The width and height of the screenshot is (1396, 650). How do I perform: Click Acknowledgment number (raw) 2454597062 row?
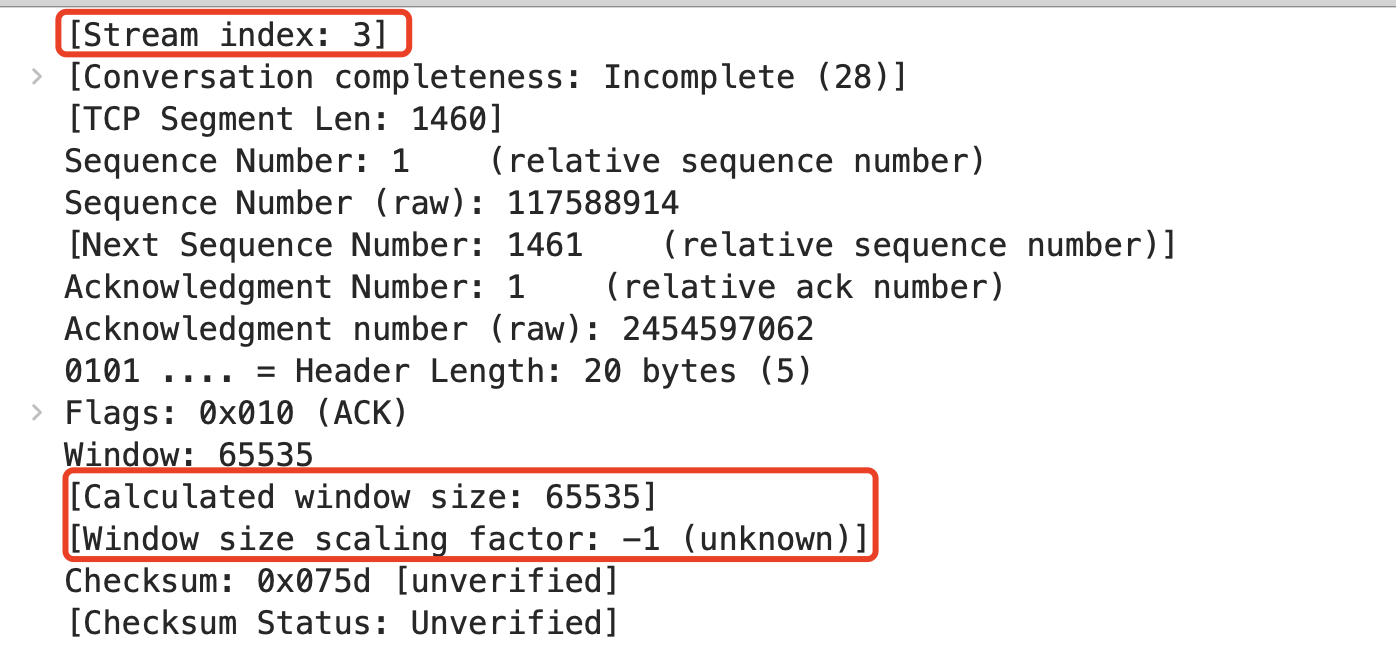click(x=439, y=329)
